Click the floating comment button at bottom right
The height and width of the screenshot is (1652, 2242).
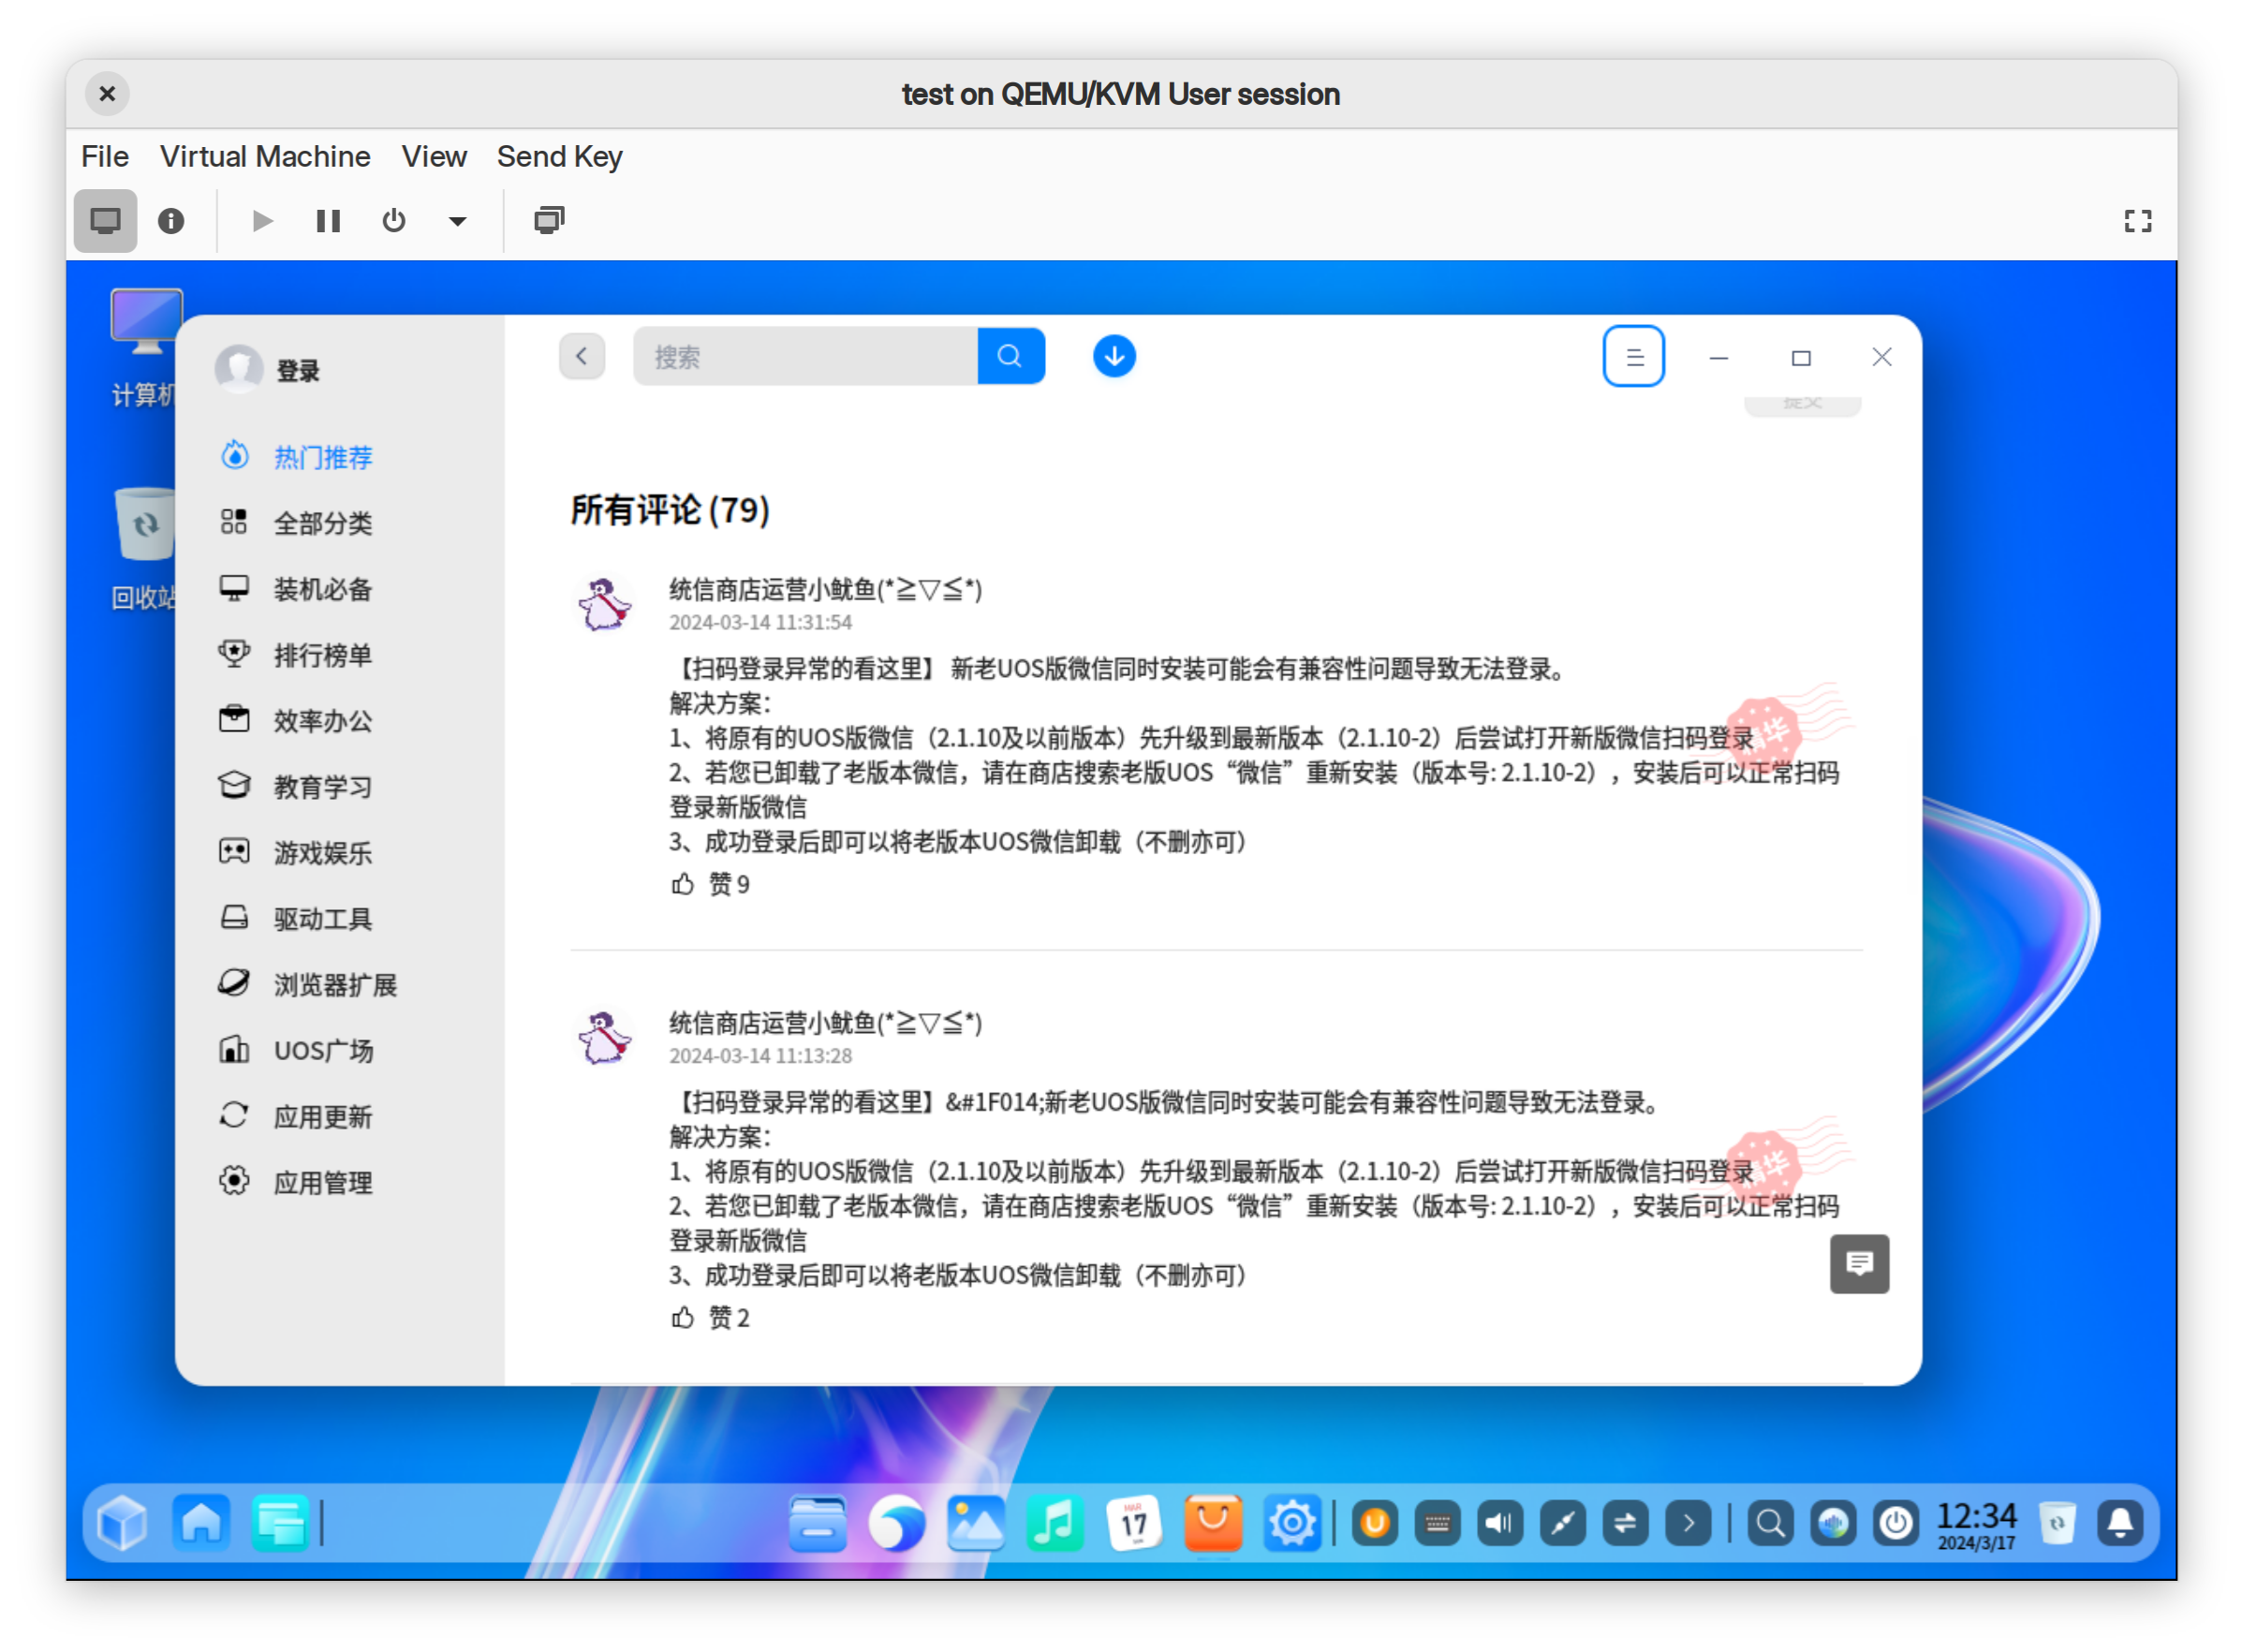click(1859, 1264)
